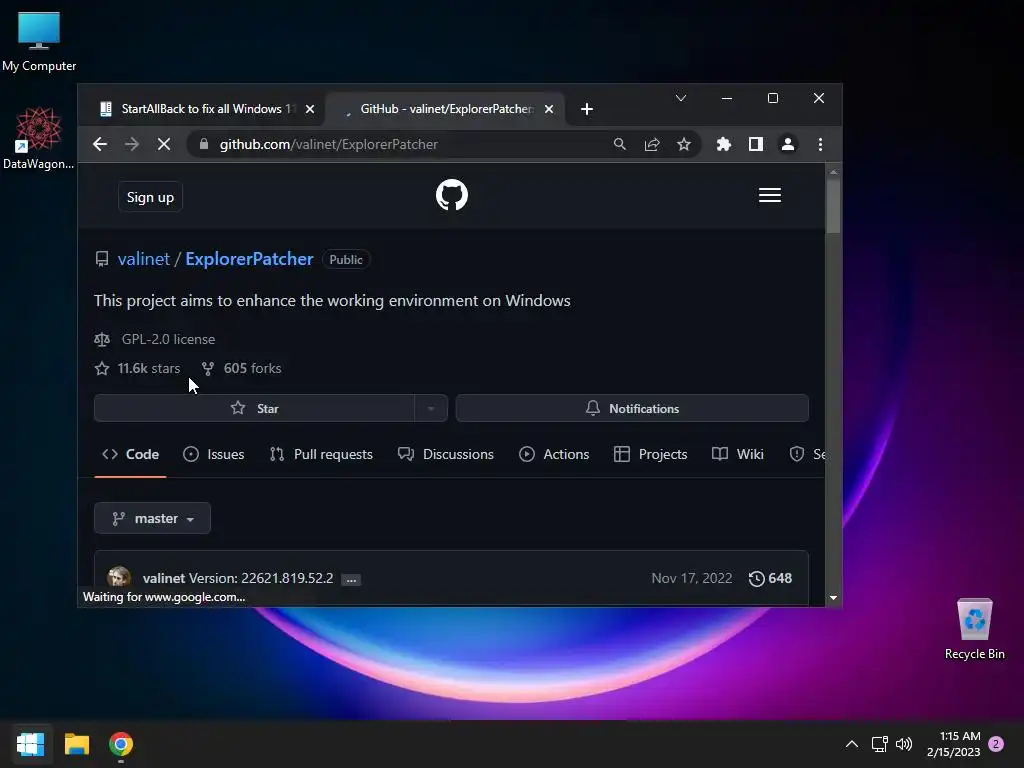Screen dimensions: 1024x768
Task: Star the ExplorerPatcher repository
Action: (254, 408)
